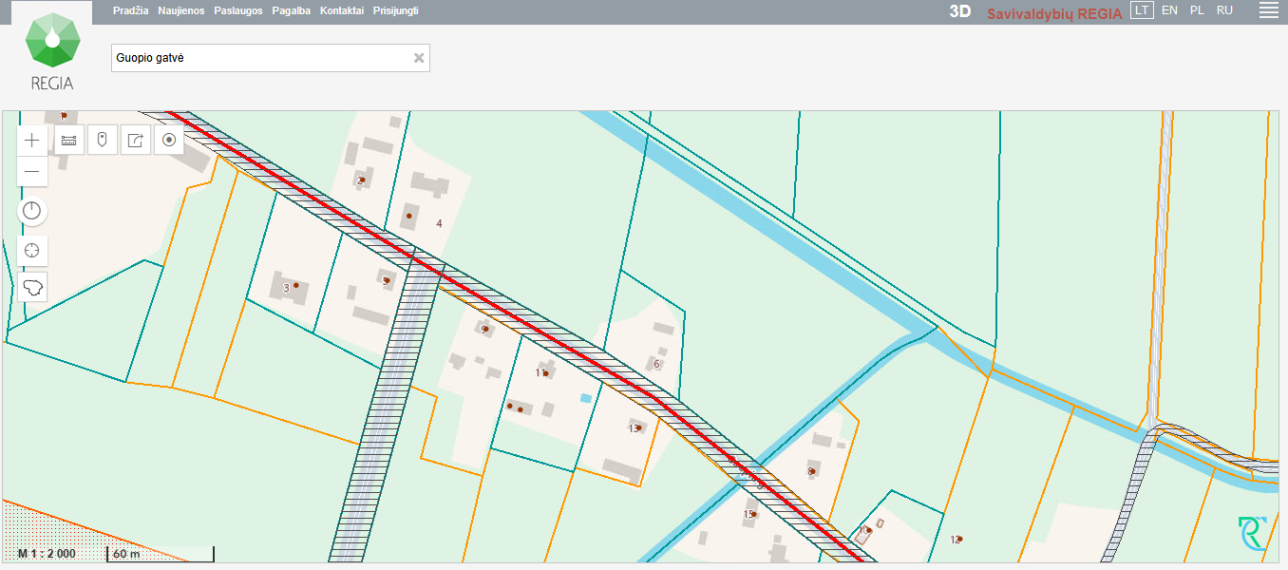Zoom in on the map
The image size is (1288, 570).
[32, 140]
